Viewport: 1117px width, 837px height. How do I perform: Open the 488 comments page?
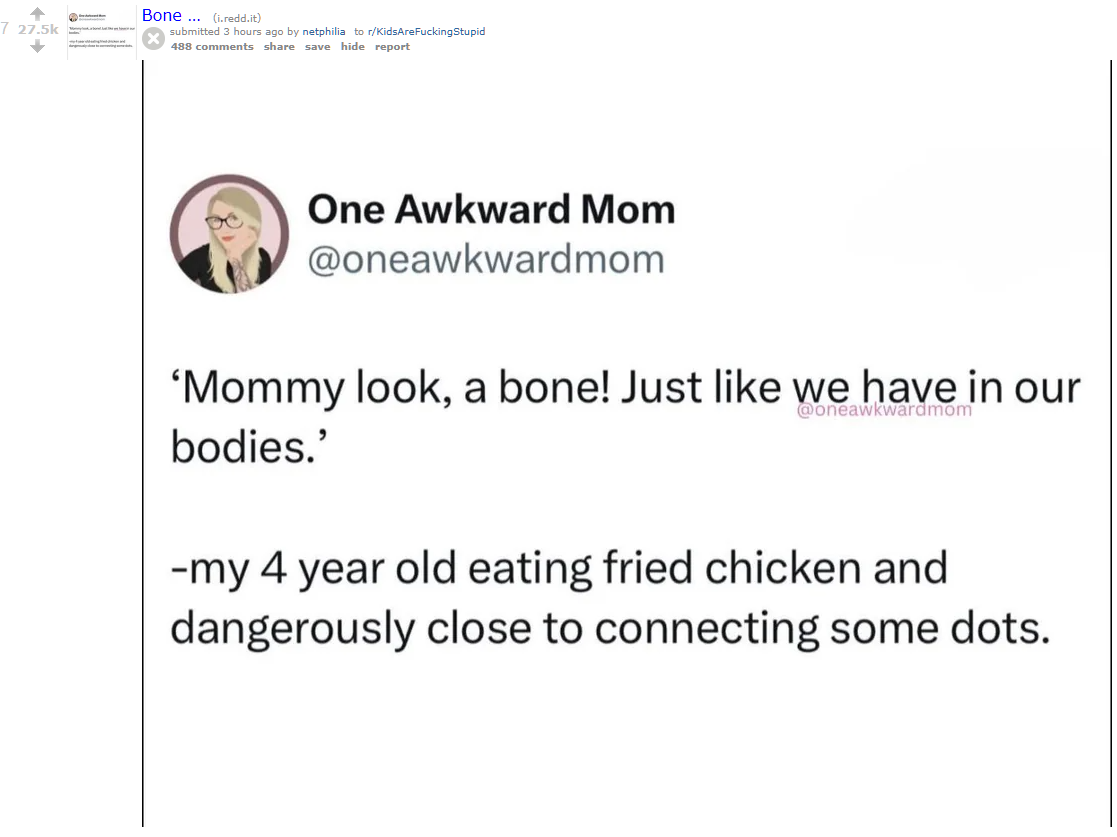click(212, 47)
